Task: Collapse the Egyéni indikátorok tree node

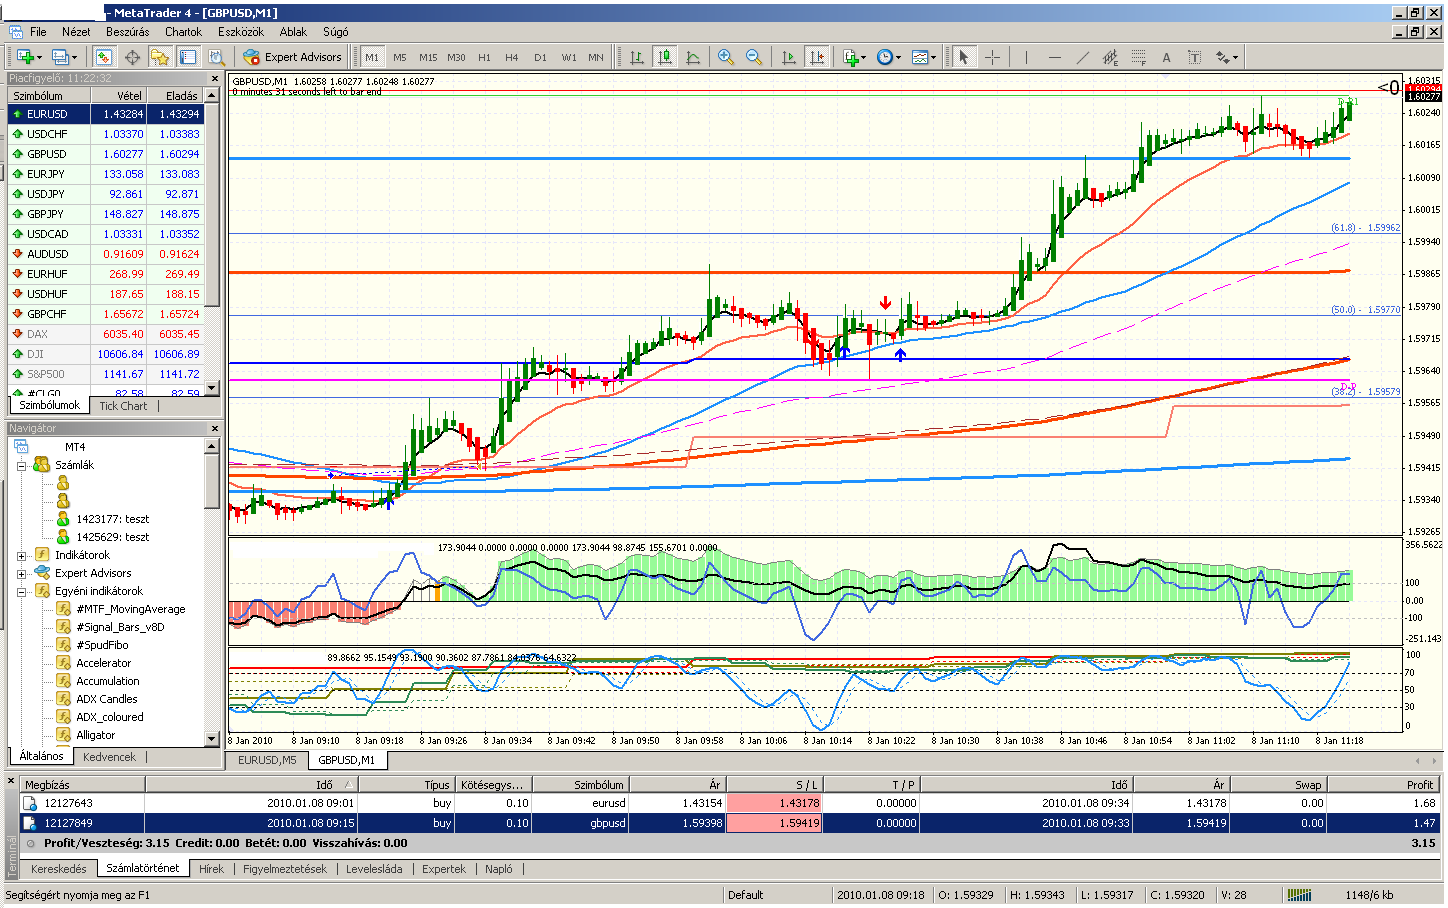Action: pyautogui.click(x=22, y=591)
